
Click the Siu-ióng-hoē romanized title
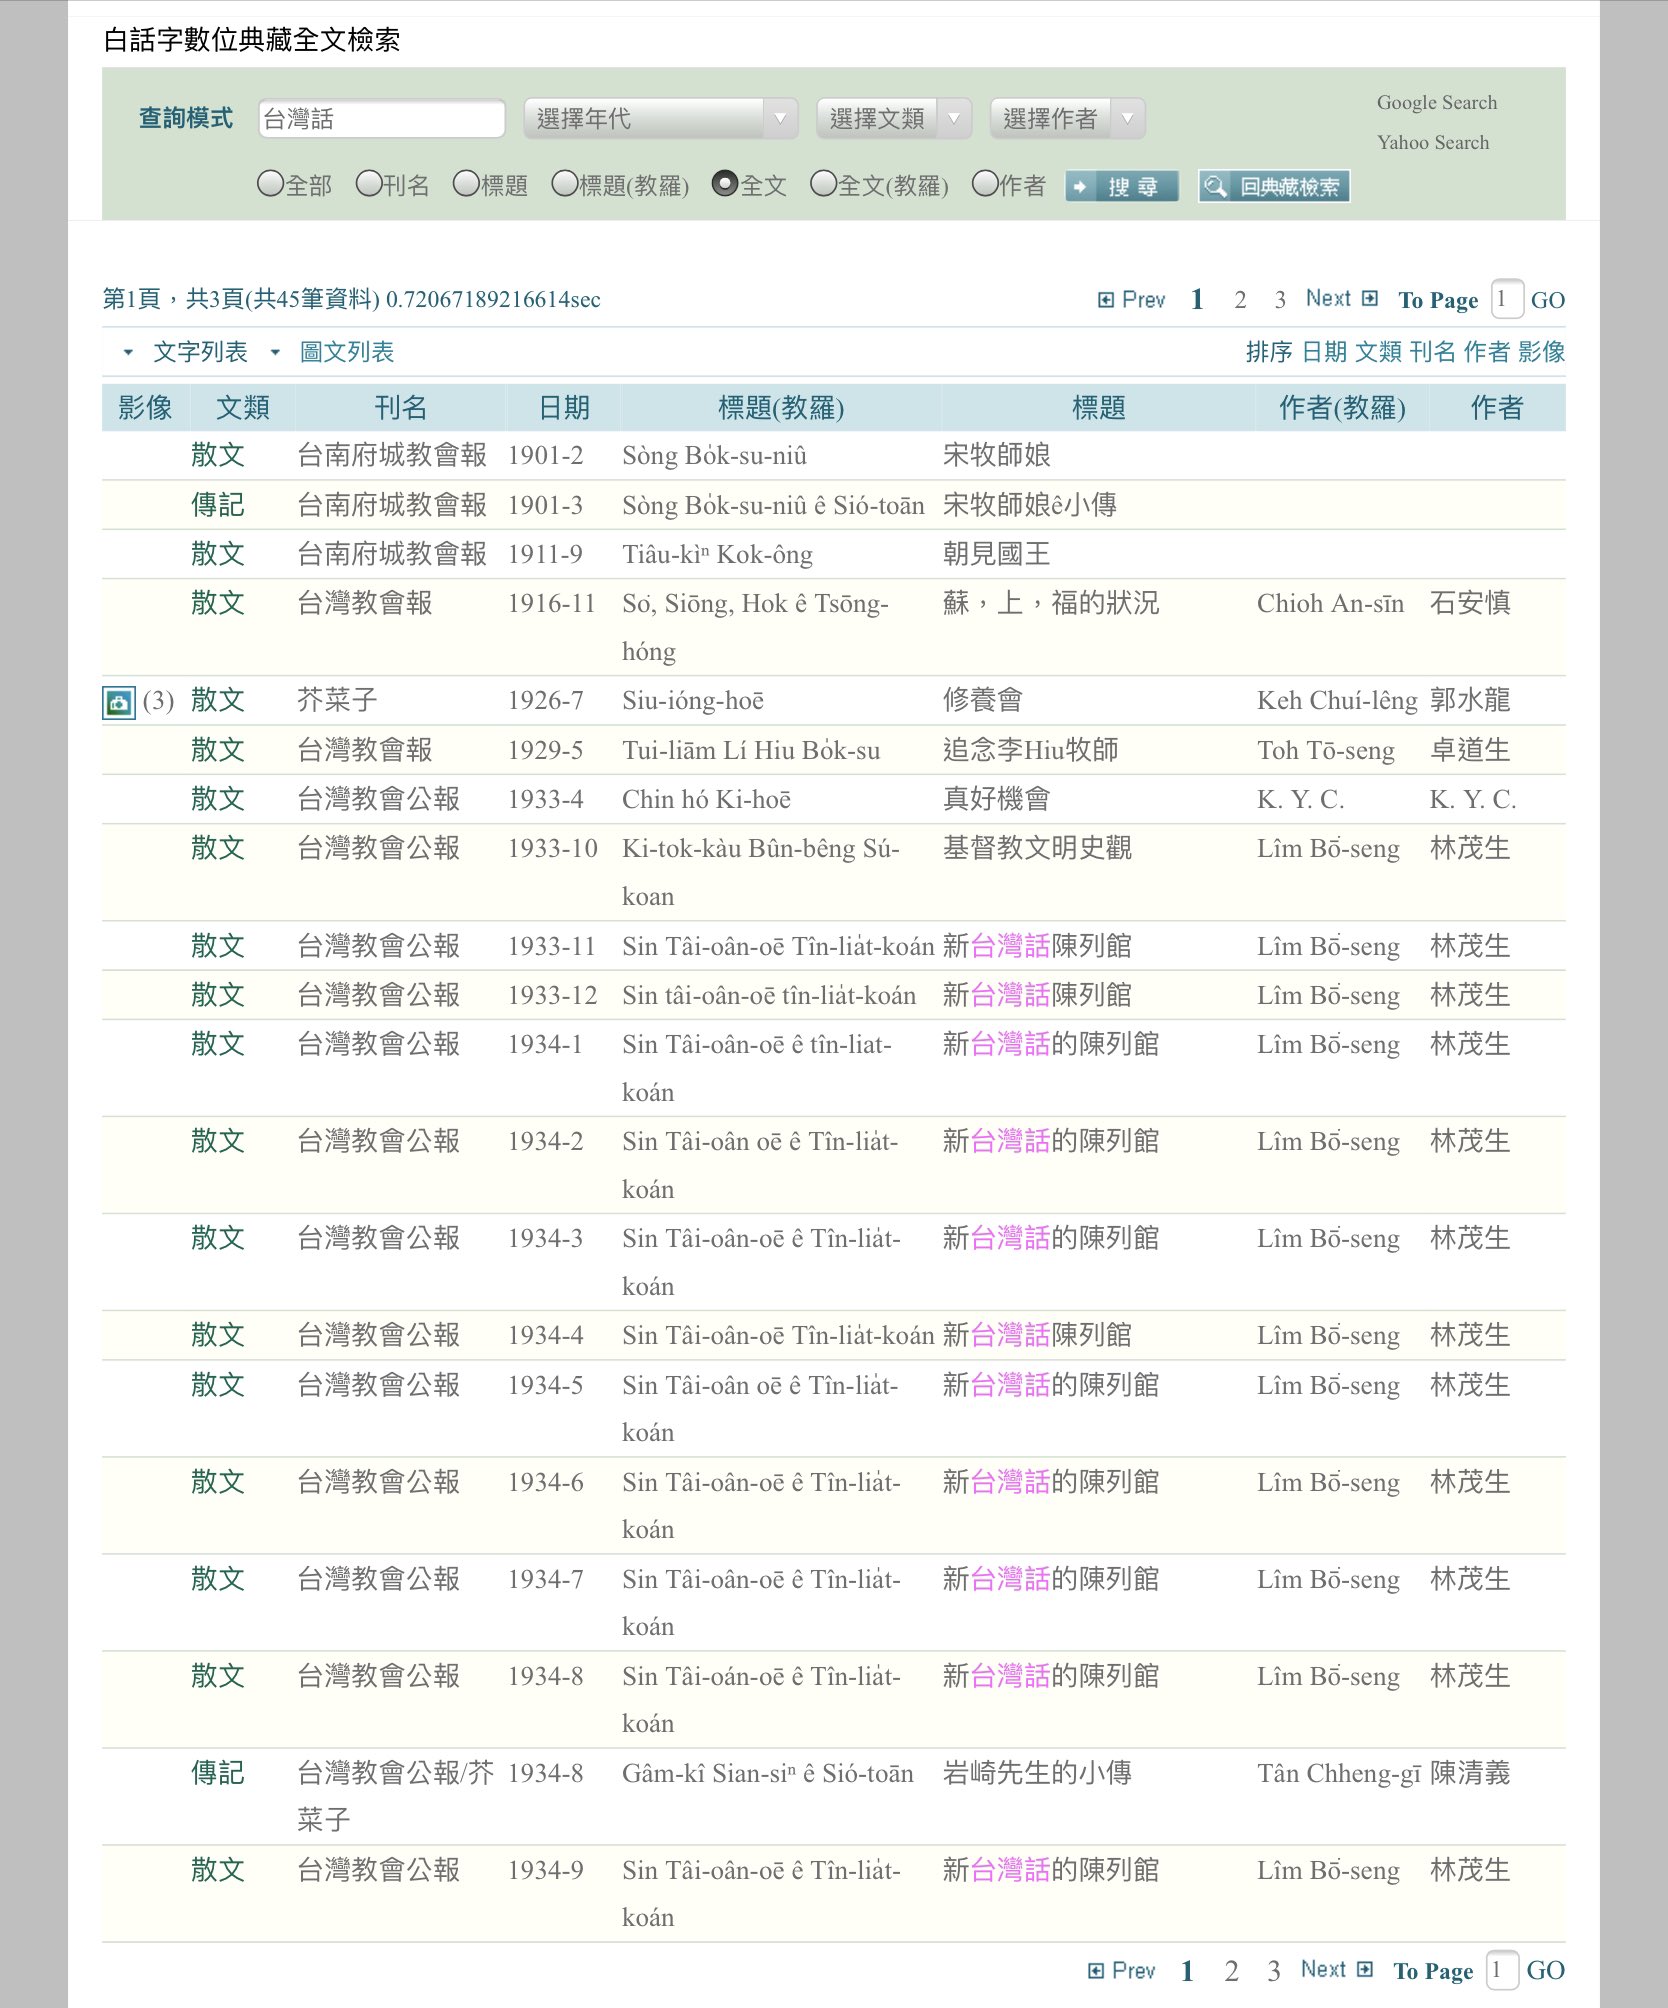692,701
